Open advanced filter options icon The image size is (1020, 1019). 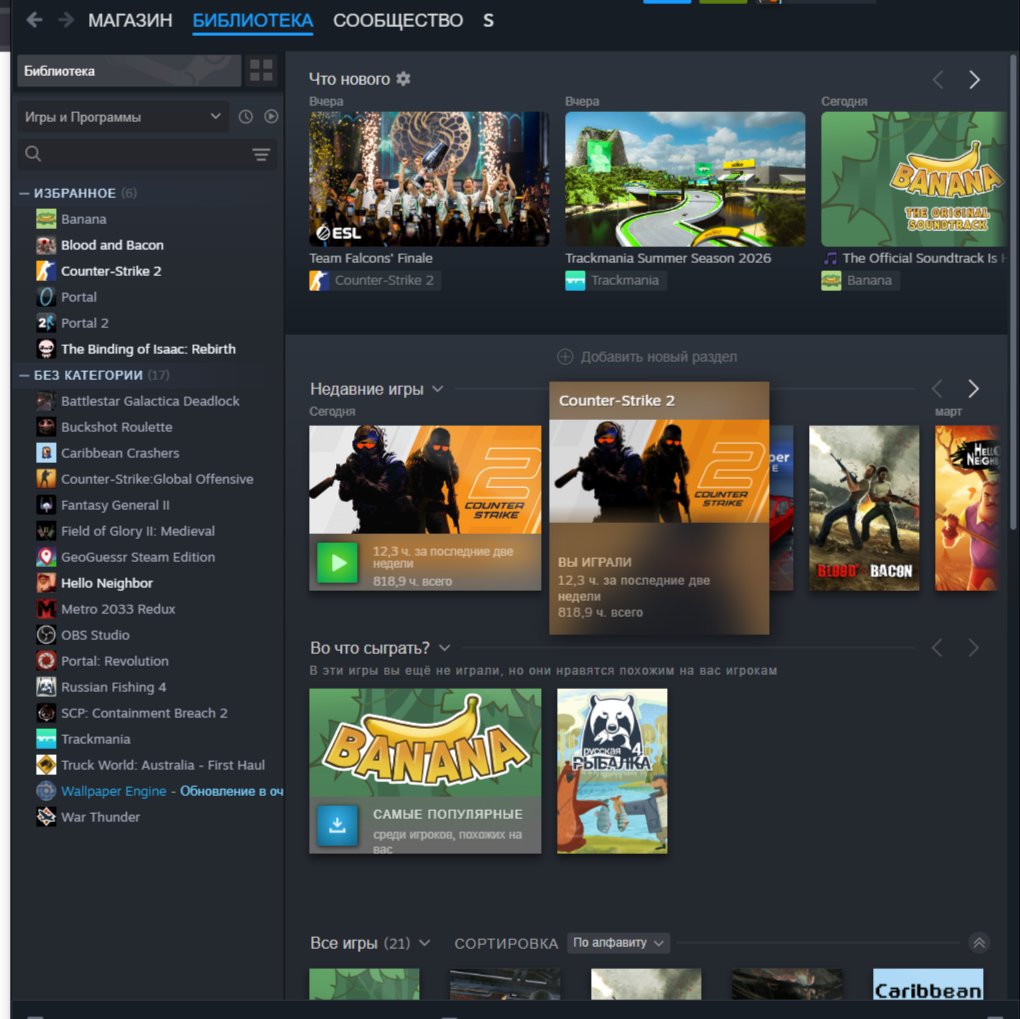(261, 154)
